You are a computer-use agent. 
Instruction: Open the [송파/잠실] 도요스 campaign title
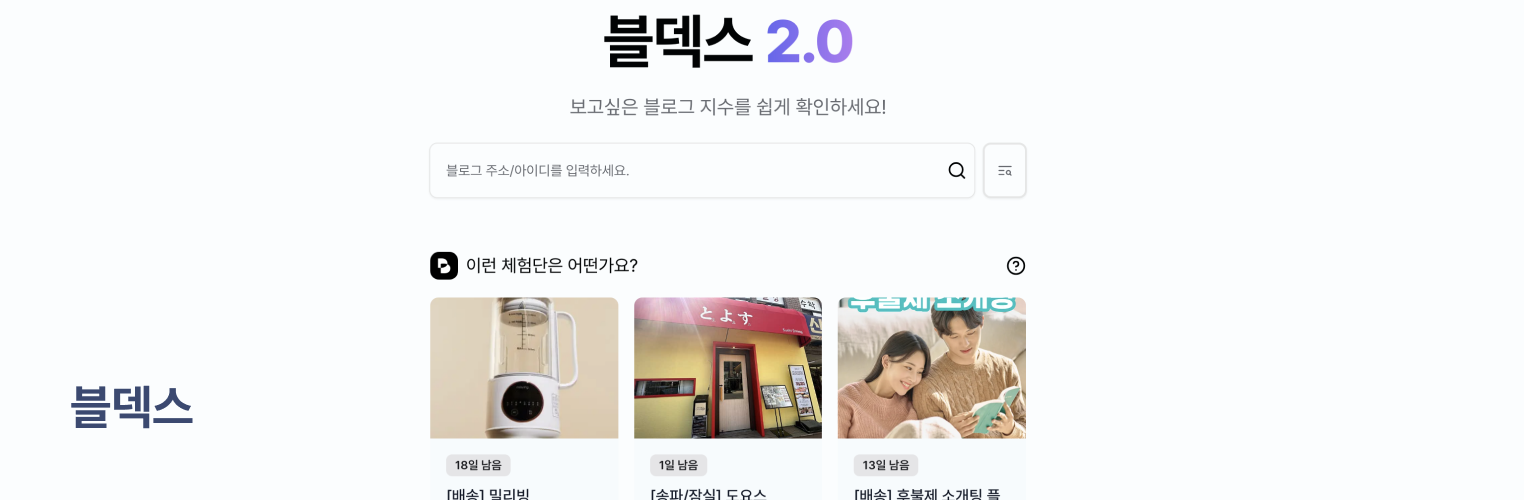[x=708, y=494]
